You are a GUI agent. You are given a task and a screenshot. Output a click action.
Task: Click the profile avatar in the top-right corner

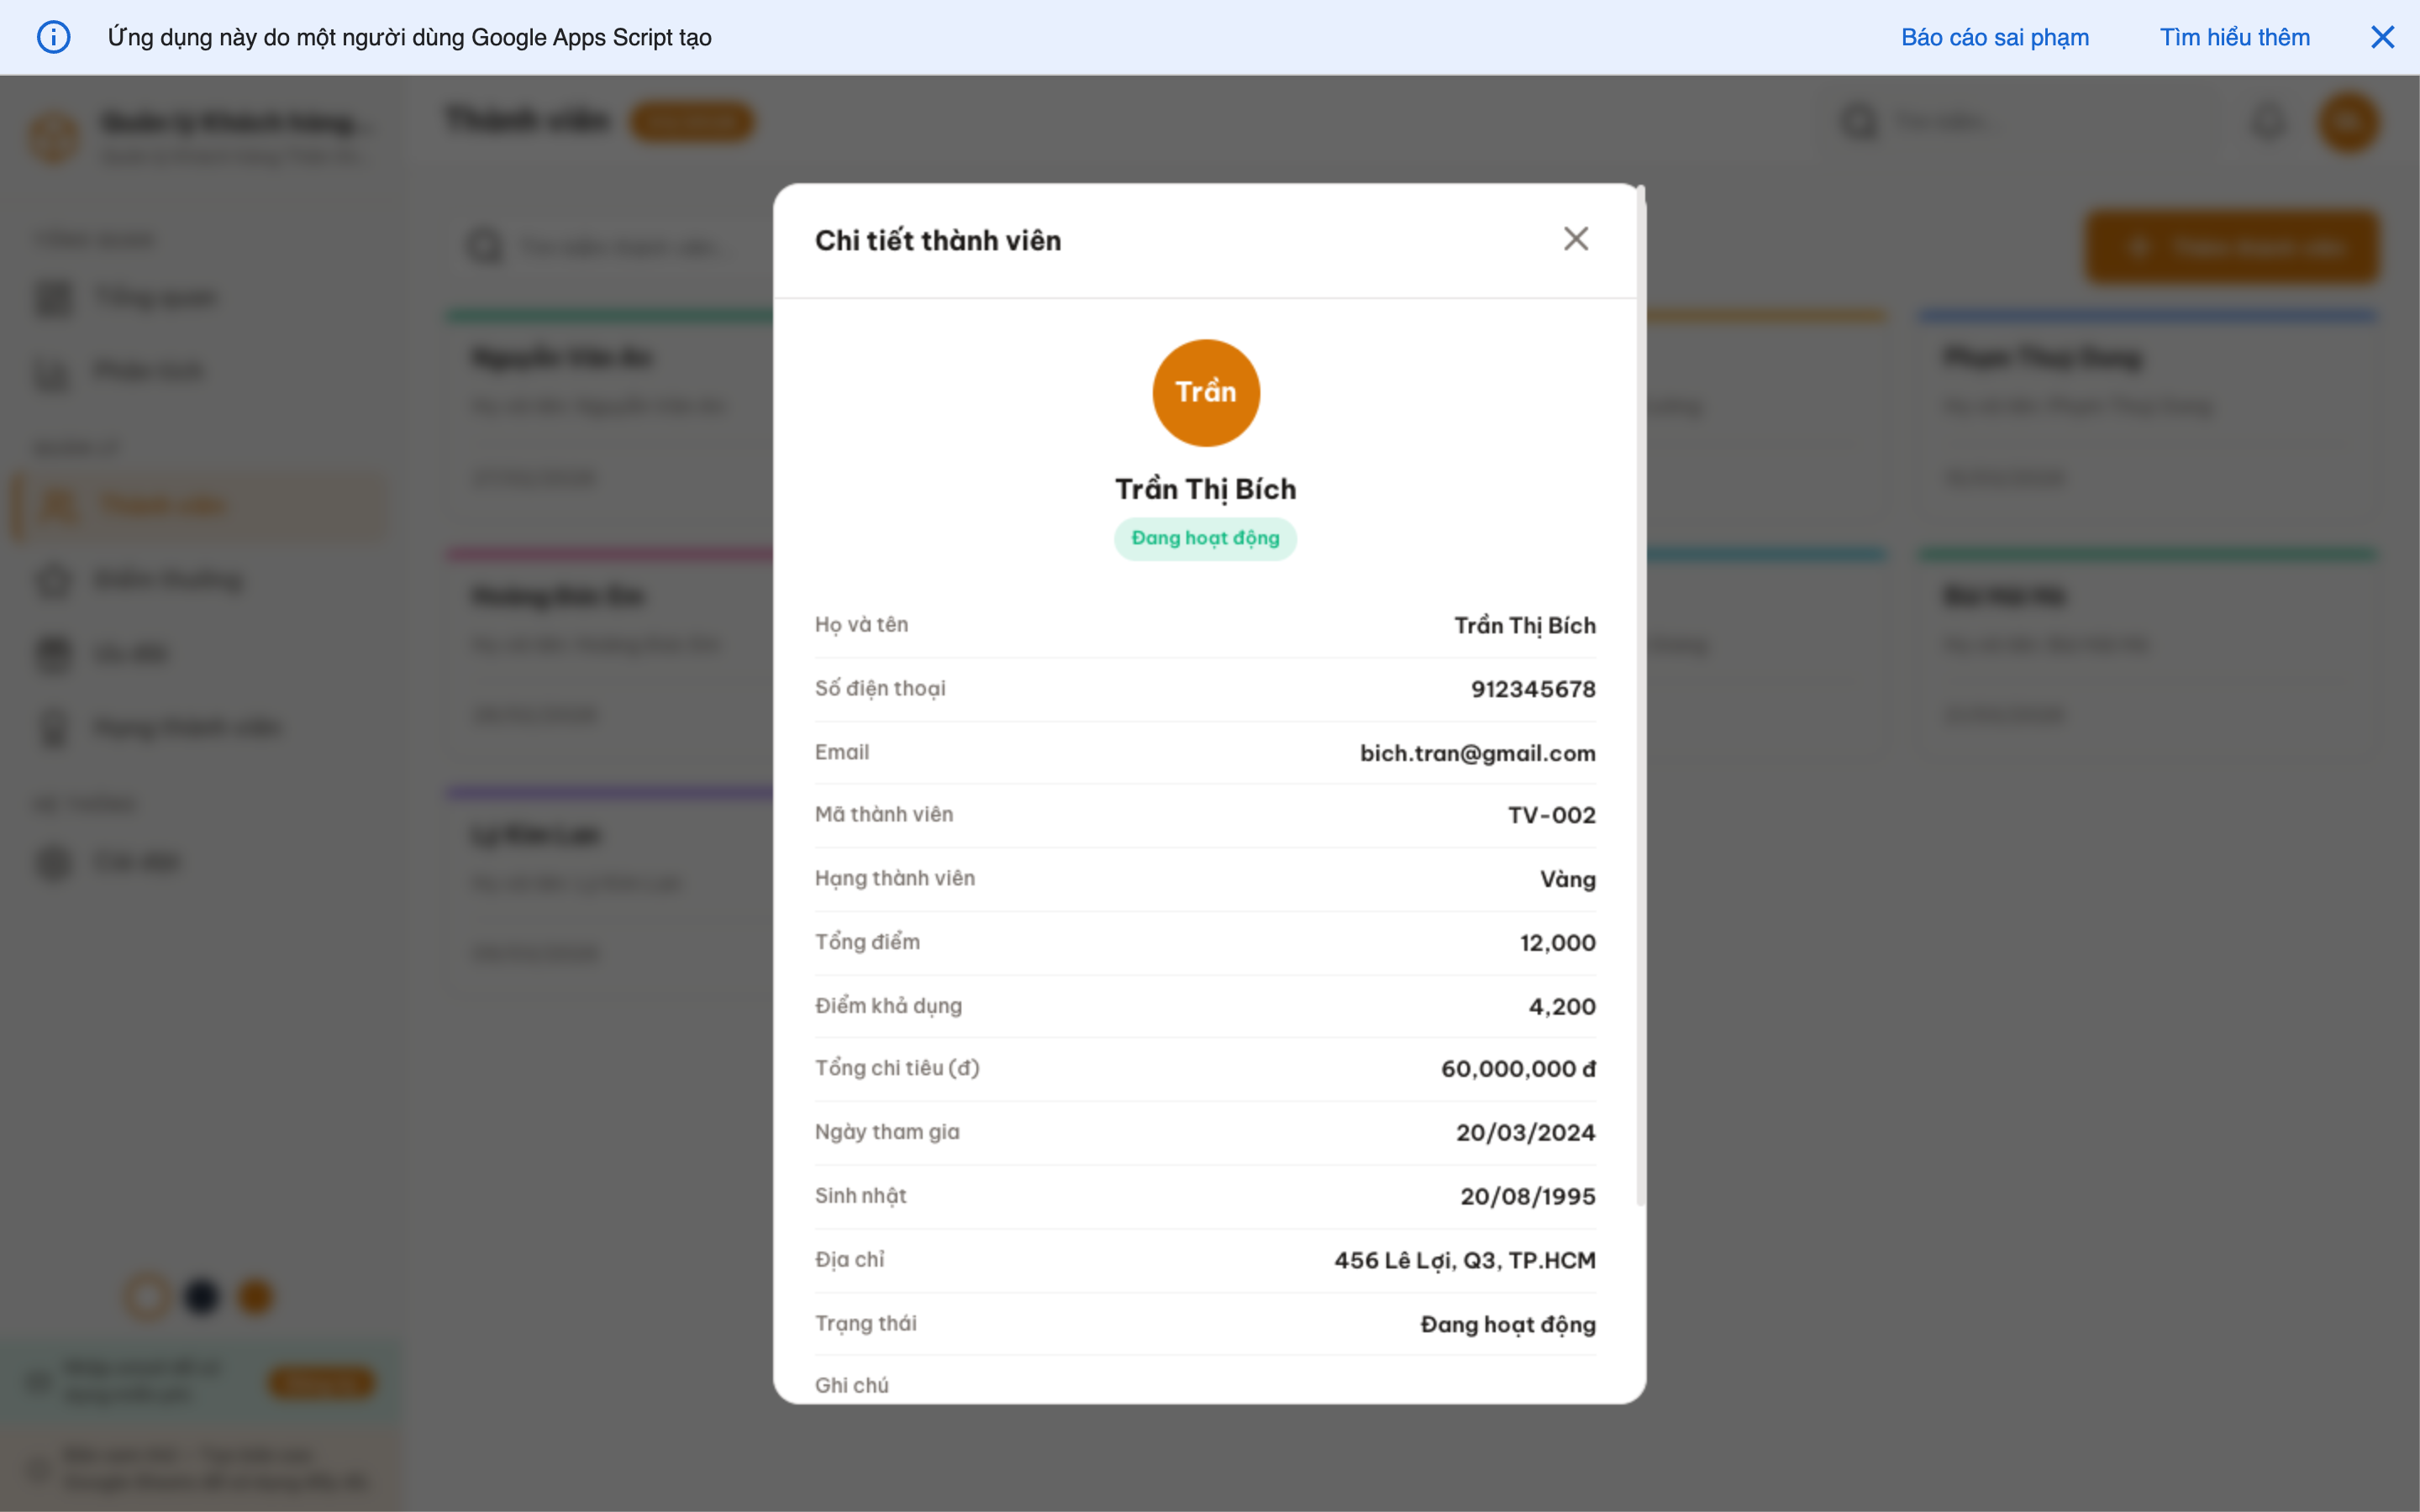(x=2350, y=121)
